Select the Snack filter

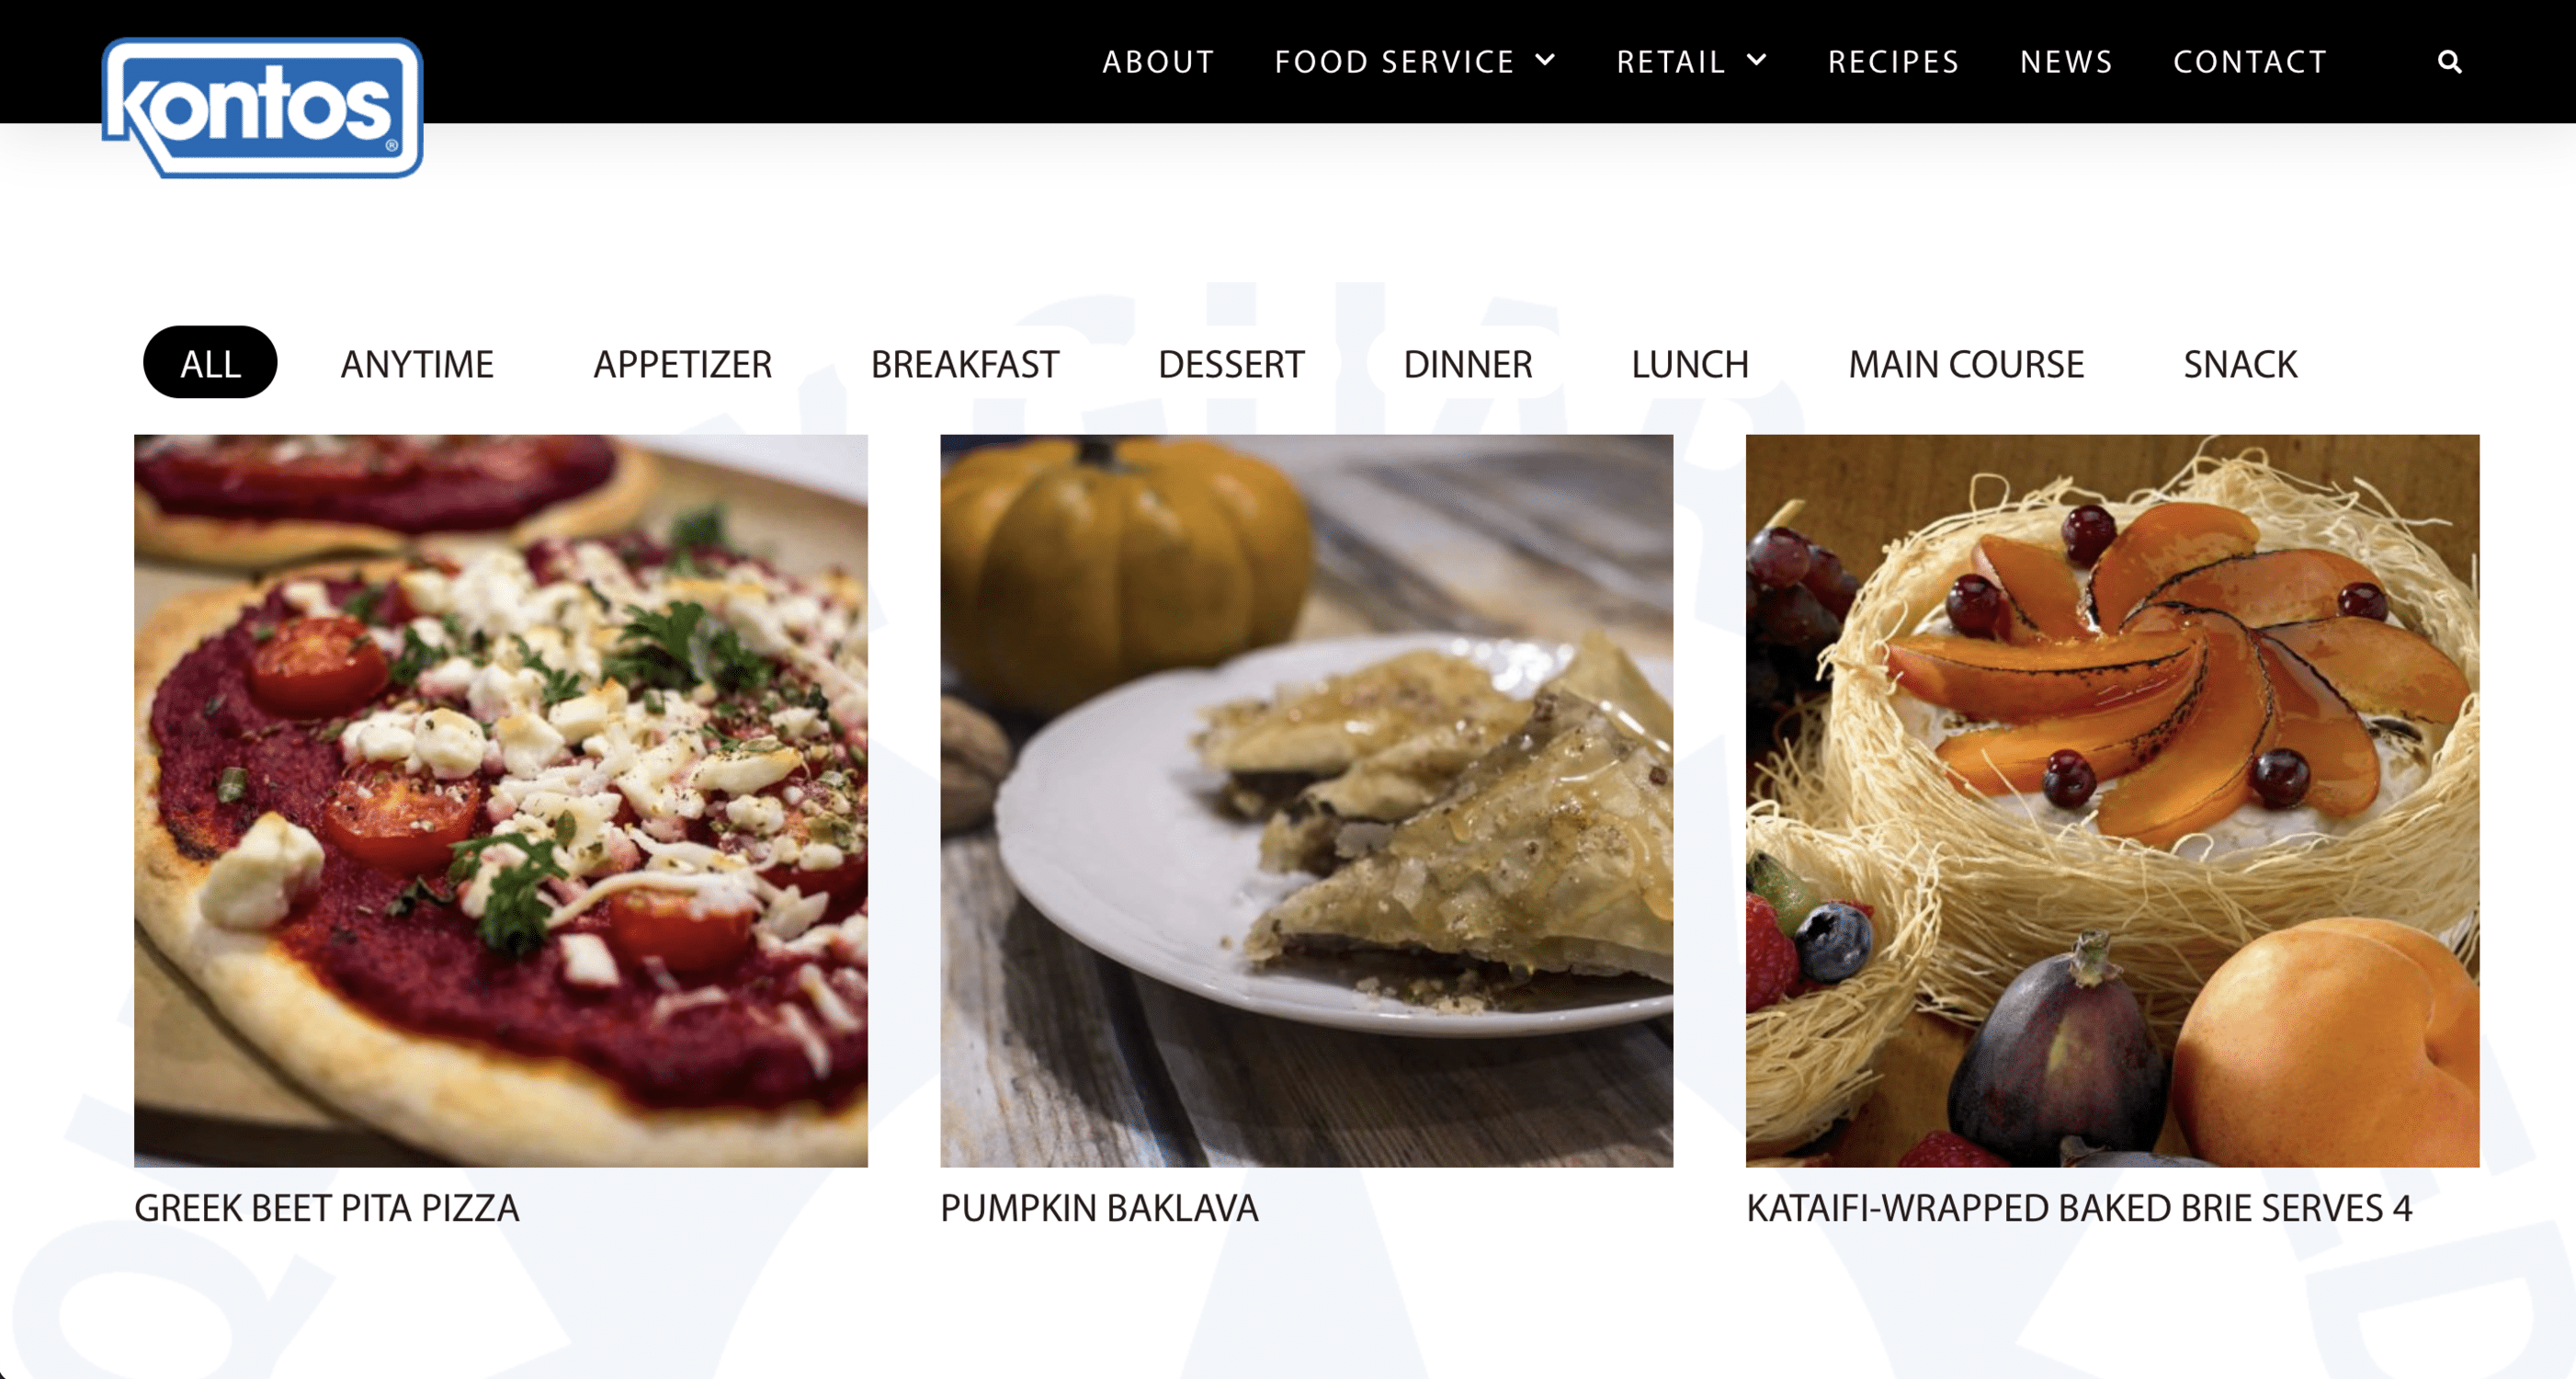tap(2240, 364)
